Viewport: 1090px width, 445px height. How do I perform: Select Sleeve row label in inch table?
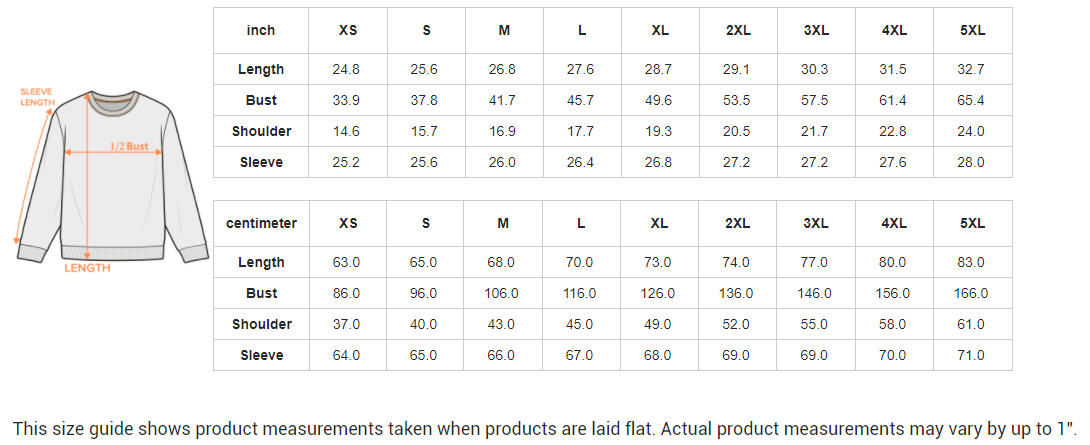261,162
